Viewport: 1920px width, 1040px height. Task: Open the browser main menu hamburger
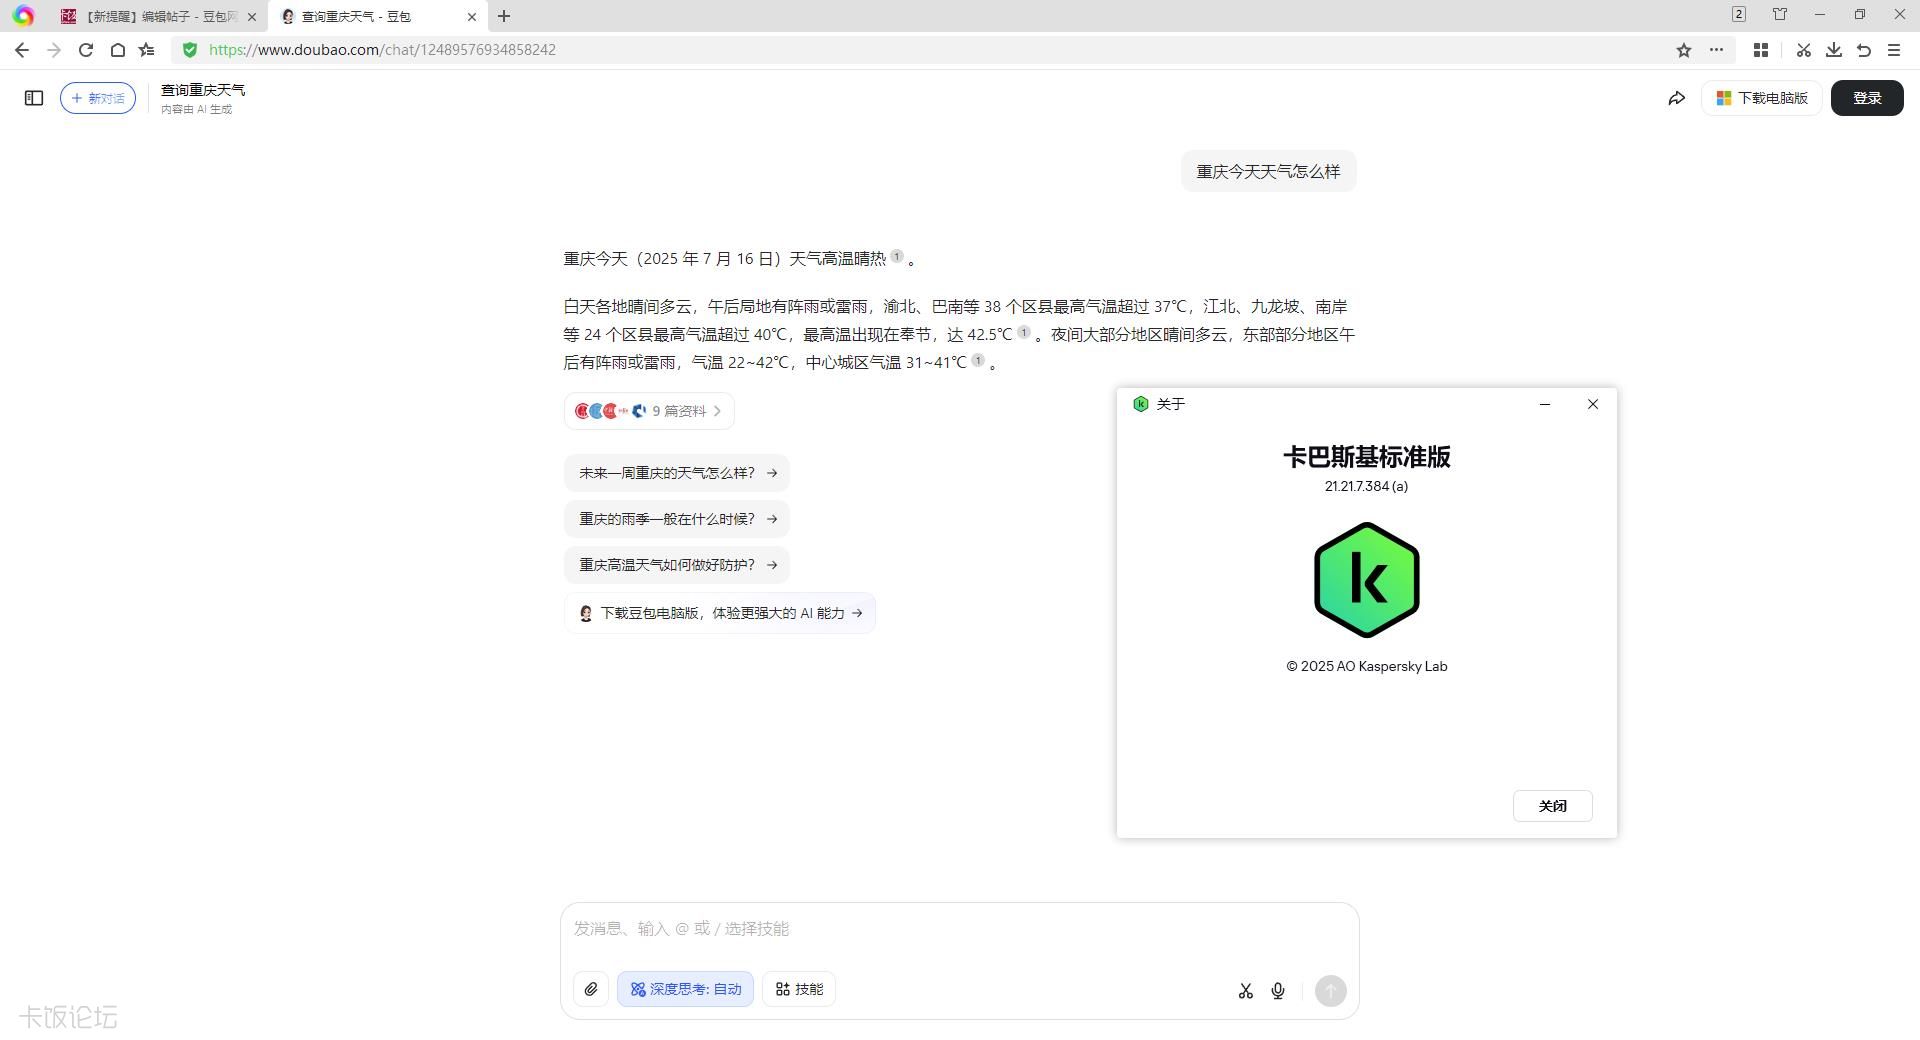click(1894, 50)
